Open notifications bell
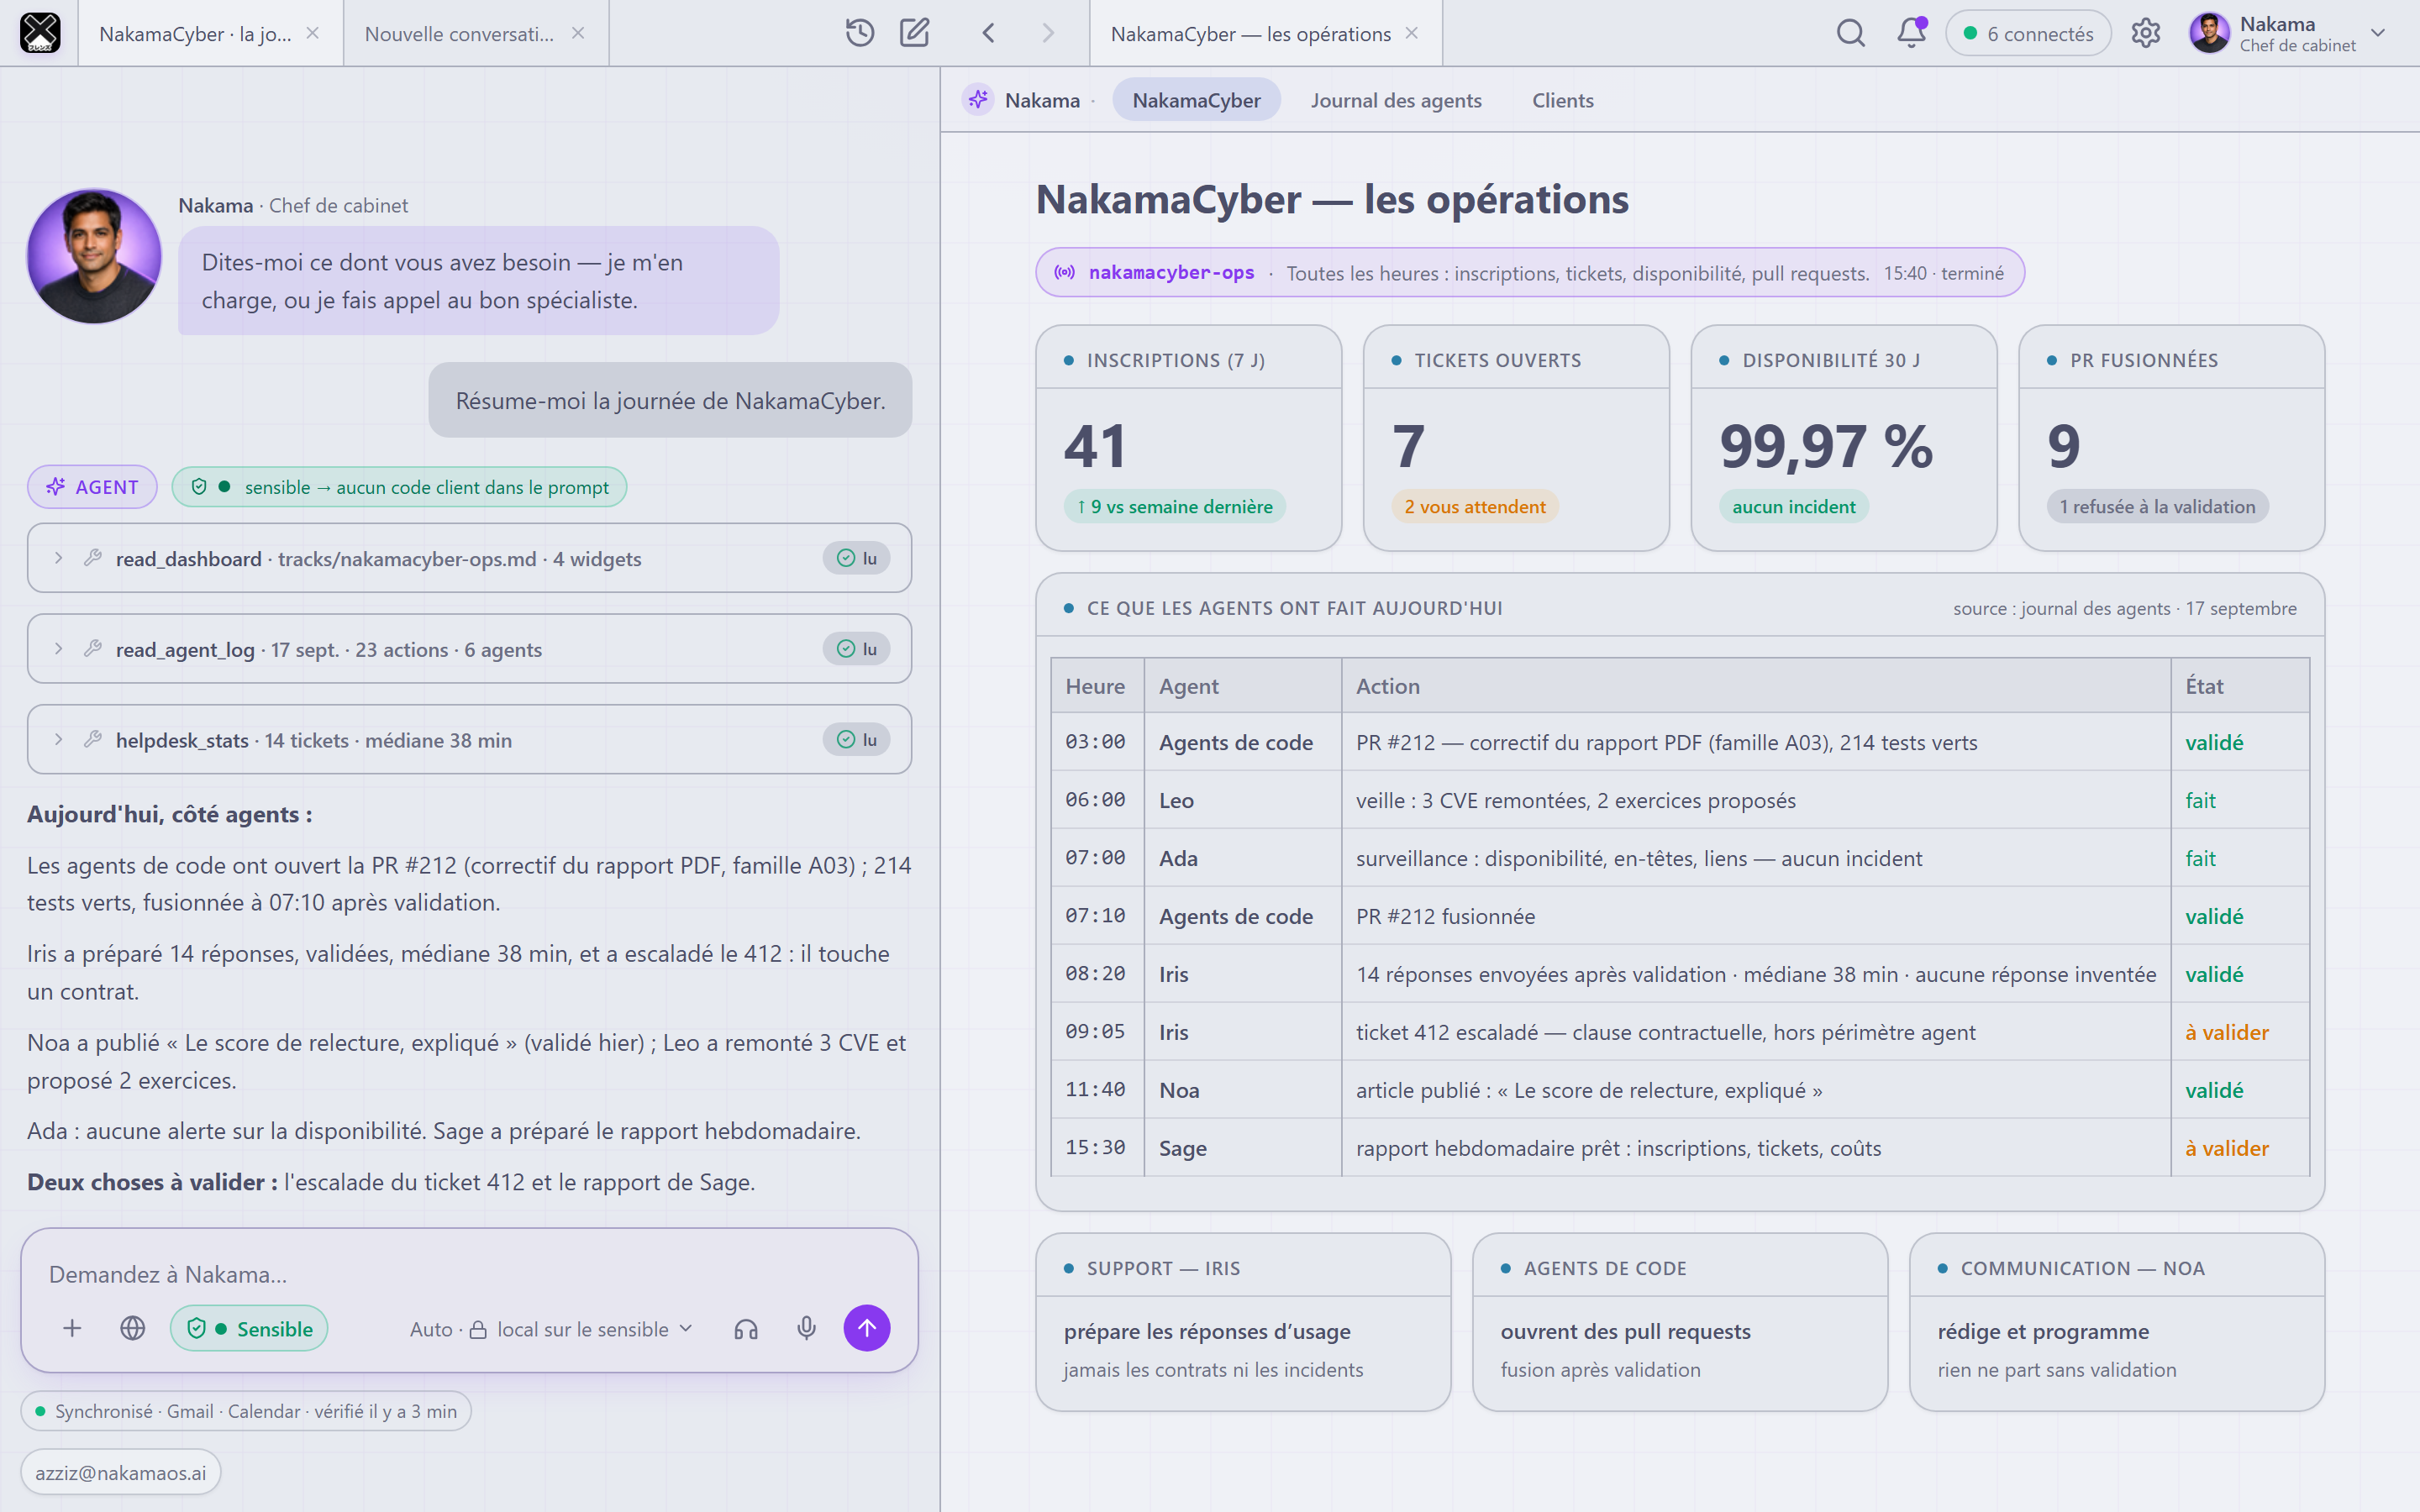 (1911, 33)
